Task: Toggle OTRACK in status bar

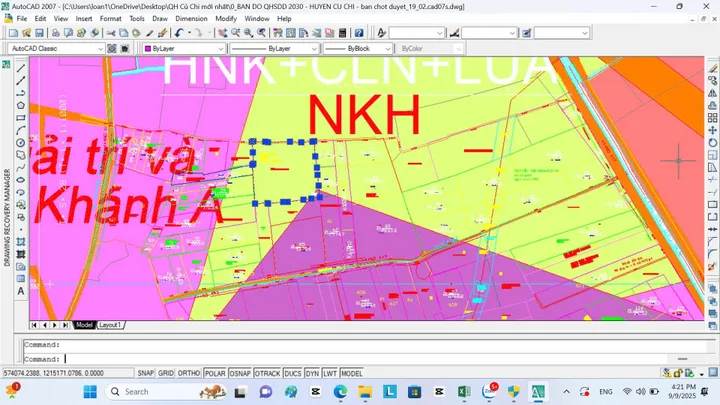Action: (x=267, y=373)
